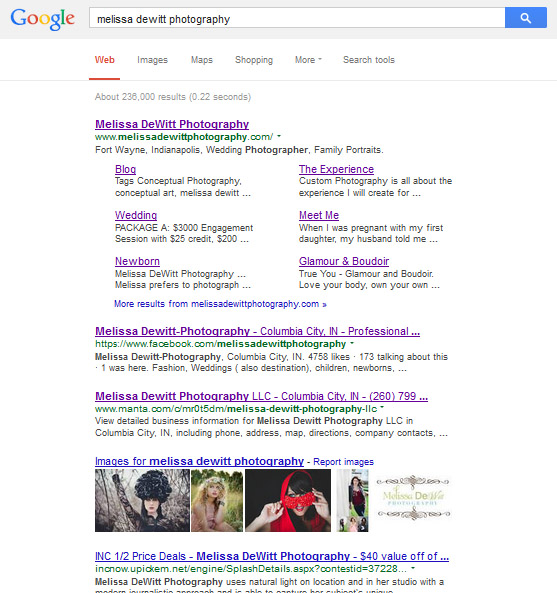
Task: Open thumbnail of woman with red hood
Action: click(x=288, y=500)
